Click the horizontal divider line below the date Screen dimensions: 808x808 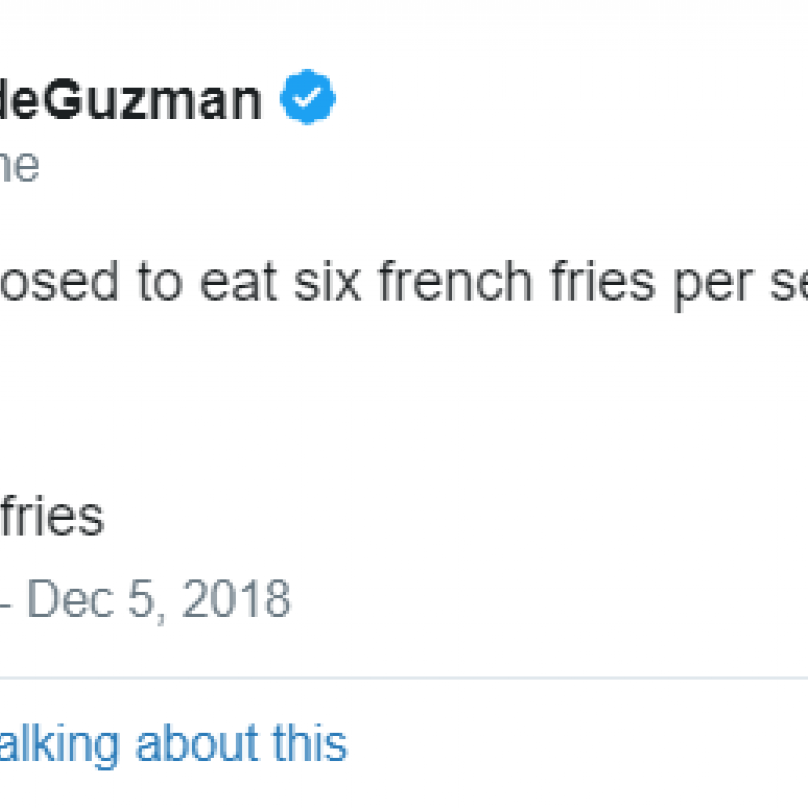[404, 678]
